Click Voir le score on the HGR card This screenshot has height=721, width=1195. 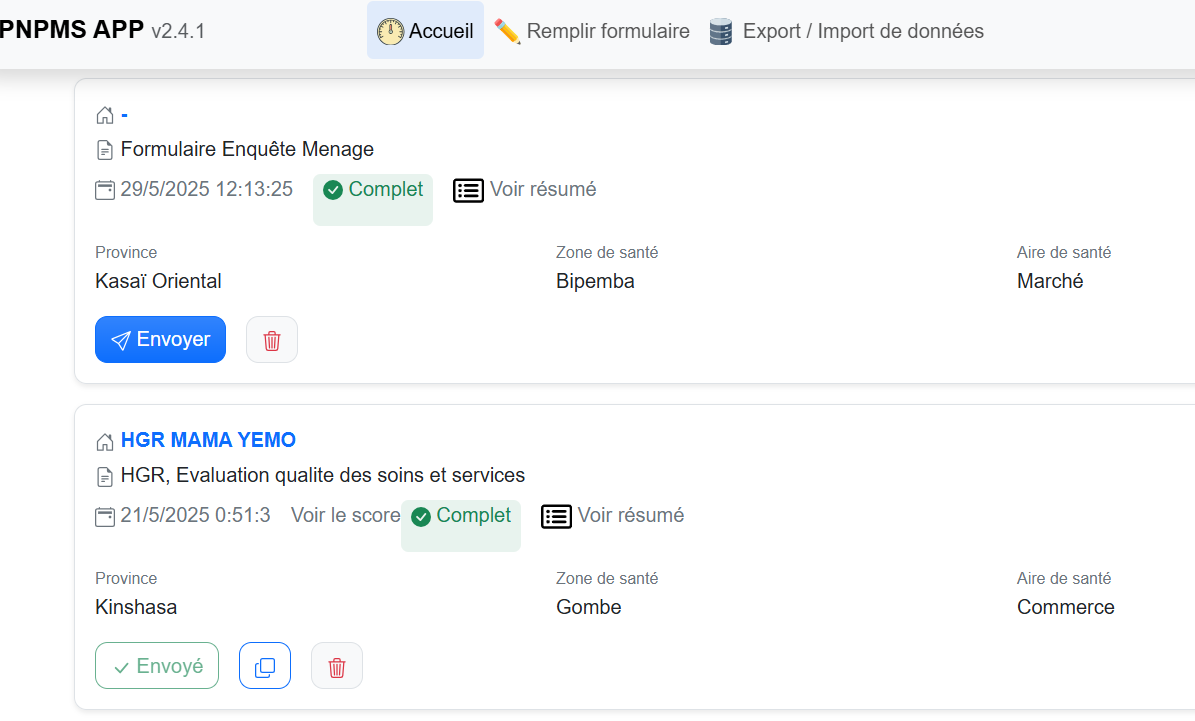click(344, 515)
